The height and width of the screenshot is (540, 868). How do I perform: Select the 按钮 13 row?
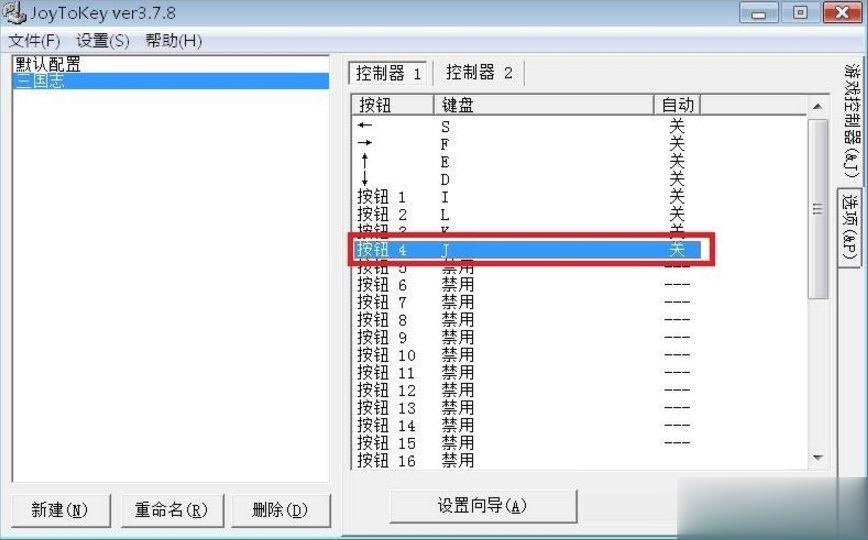(x=527, y=408)
